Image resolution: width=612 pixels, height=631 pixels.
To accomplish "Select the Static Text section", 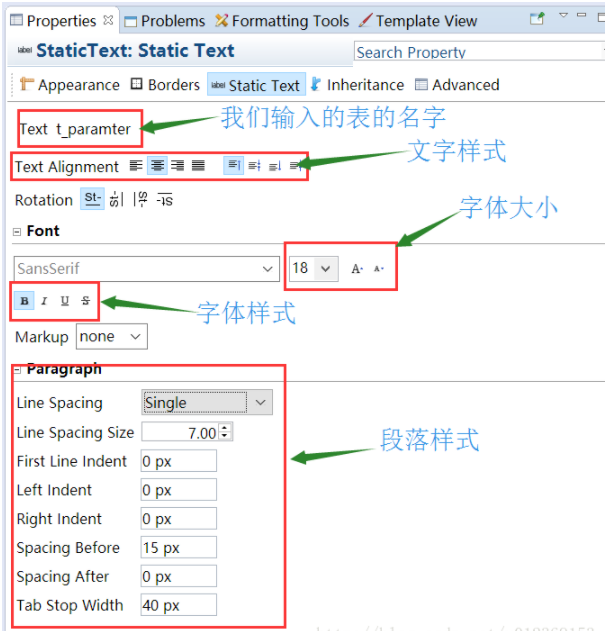I will coord(256,85).
